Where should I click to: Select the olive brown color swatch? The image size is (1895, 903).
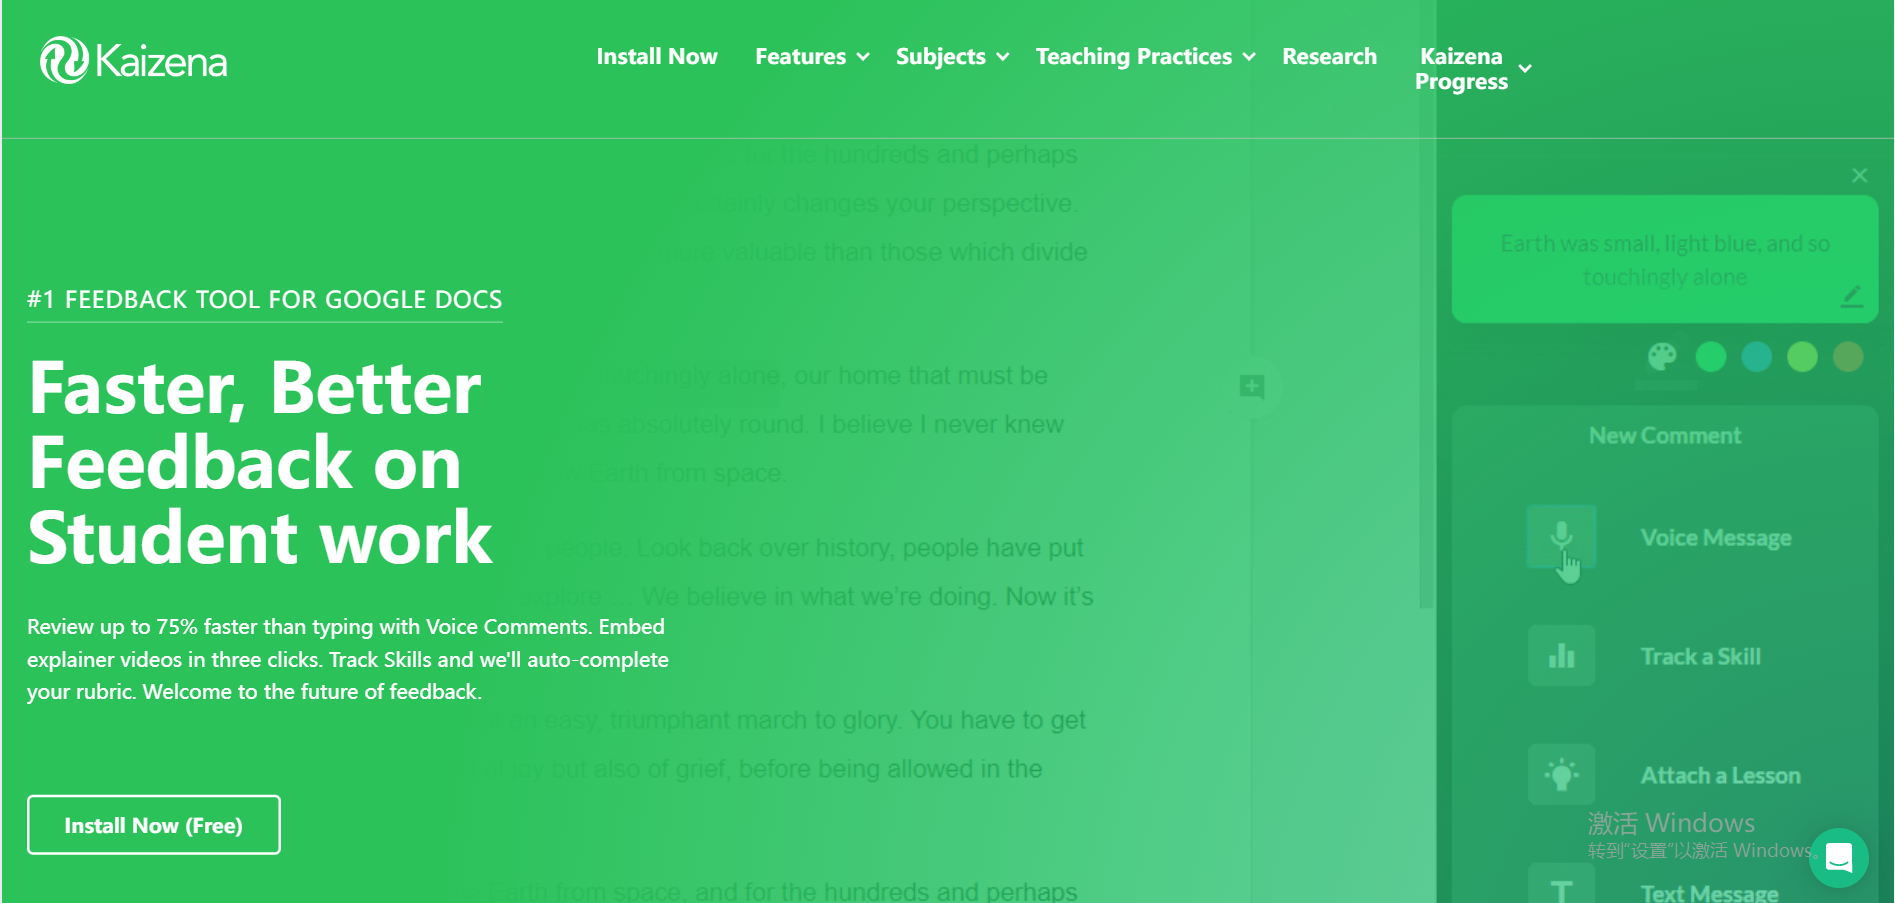(x=1848, y=357)
